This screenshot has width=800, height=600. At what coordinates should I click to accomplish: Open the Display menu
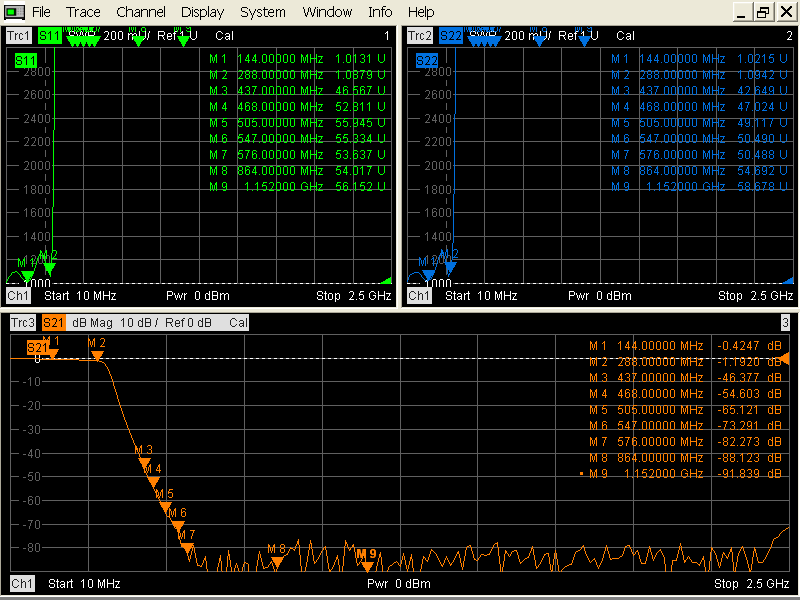202,12
